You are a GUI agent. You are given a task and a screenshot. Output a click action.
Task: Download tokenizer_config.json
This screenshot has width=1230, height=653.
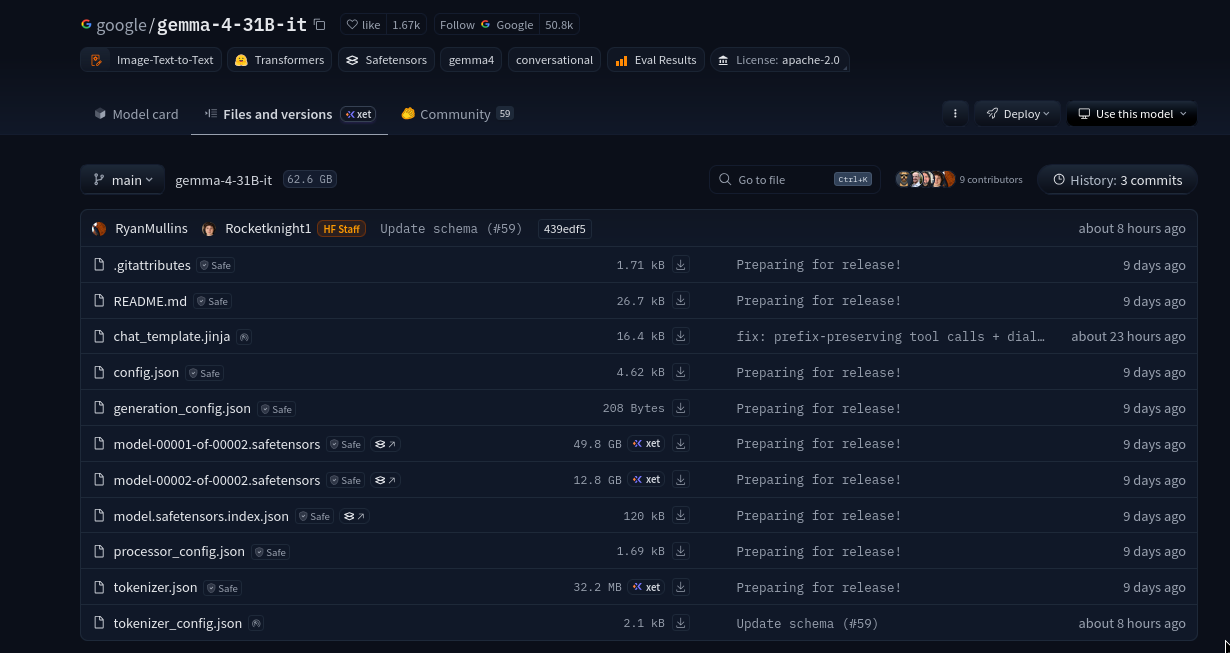point(681,623)
